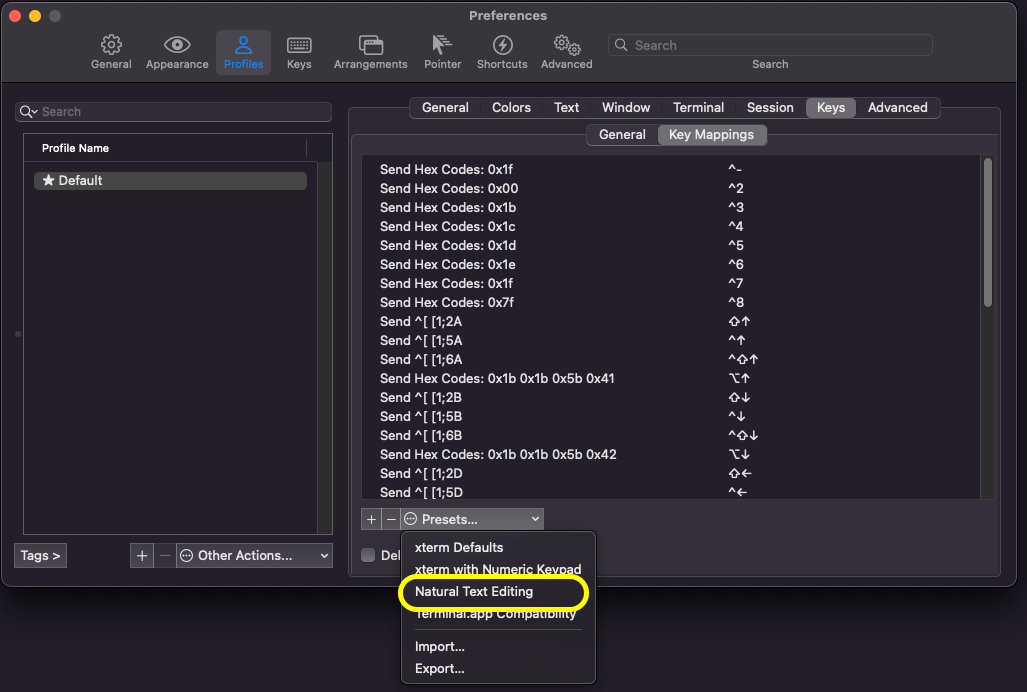This screenshot has height=692, width=1027.
Task: Select the Send ^[ [1;2A mapping row
Action: coord(671,321)
